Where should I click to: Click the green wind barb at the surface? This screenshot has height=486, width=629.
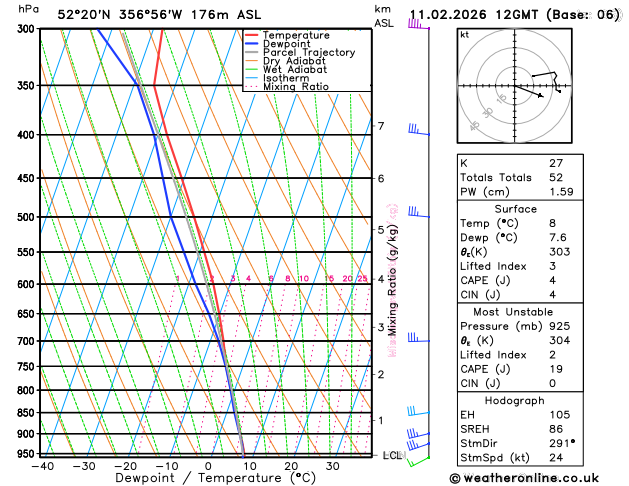click(416, 460)
